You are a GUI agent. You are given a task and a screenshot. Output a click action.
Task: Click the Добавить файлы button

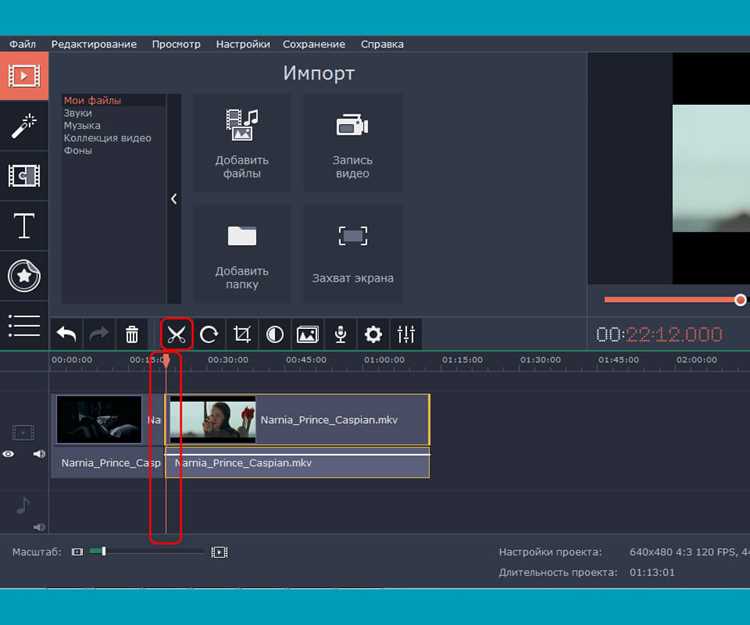click(x=242, y=143)
